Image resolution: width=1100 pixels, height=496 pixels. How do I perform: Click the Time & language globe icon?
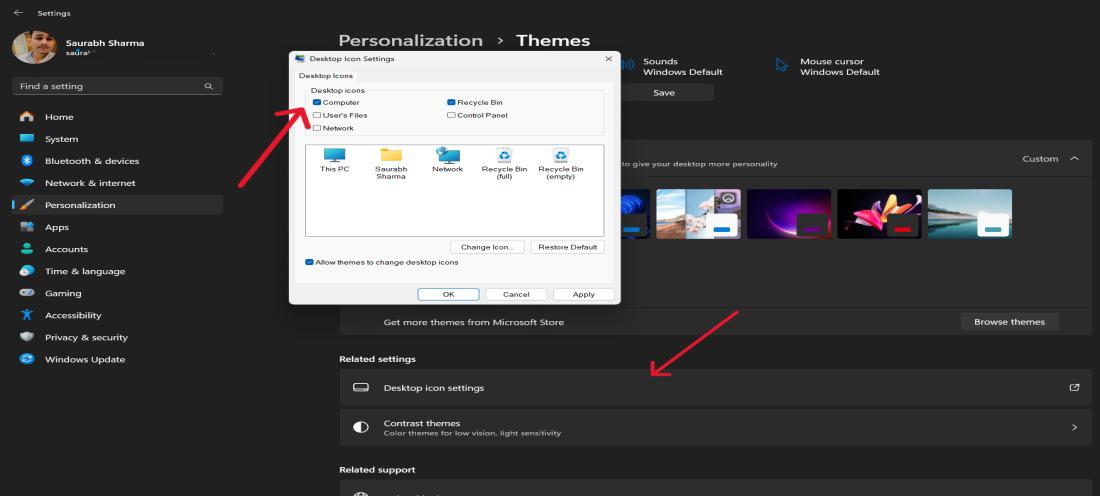[27, 271]
